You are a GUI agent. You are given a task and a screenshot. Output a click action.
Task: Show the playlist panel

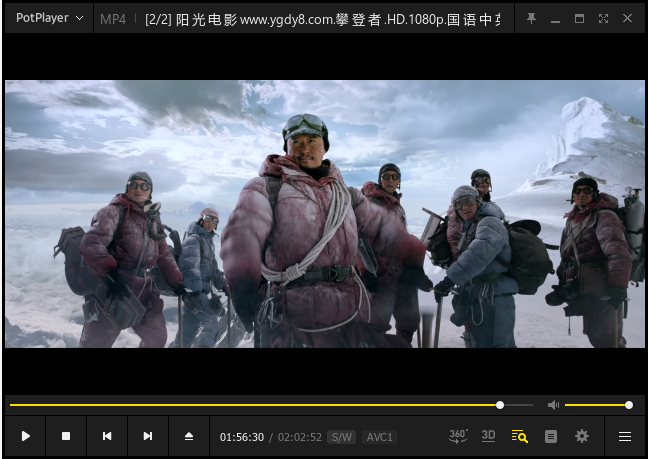tap(550, 436)
